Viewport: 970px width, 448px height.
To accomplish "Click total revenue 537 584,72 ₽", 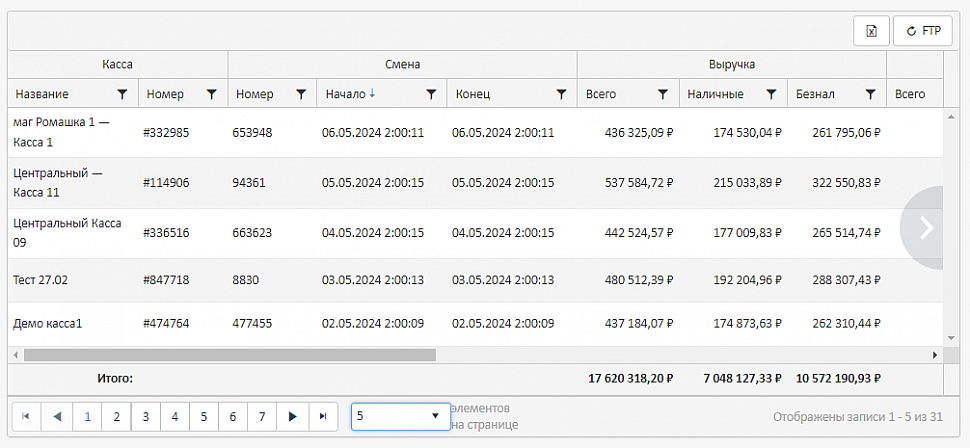I will (639, 183).
